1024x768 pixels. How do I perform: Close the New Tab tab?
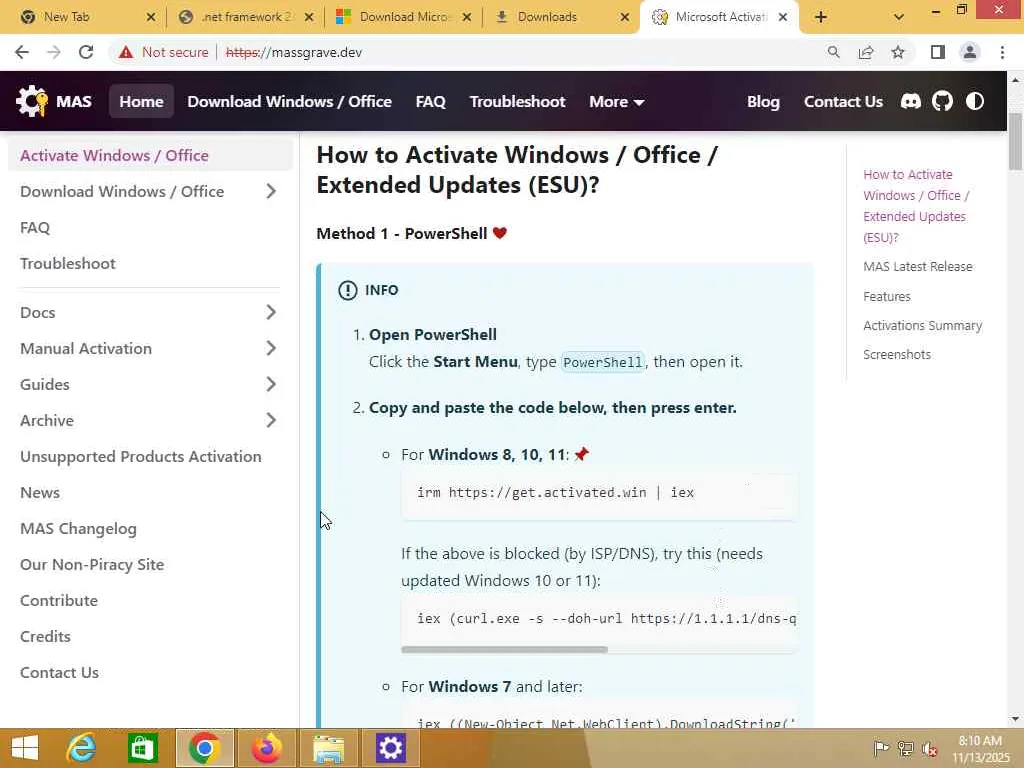pos(151,17)
